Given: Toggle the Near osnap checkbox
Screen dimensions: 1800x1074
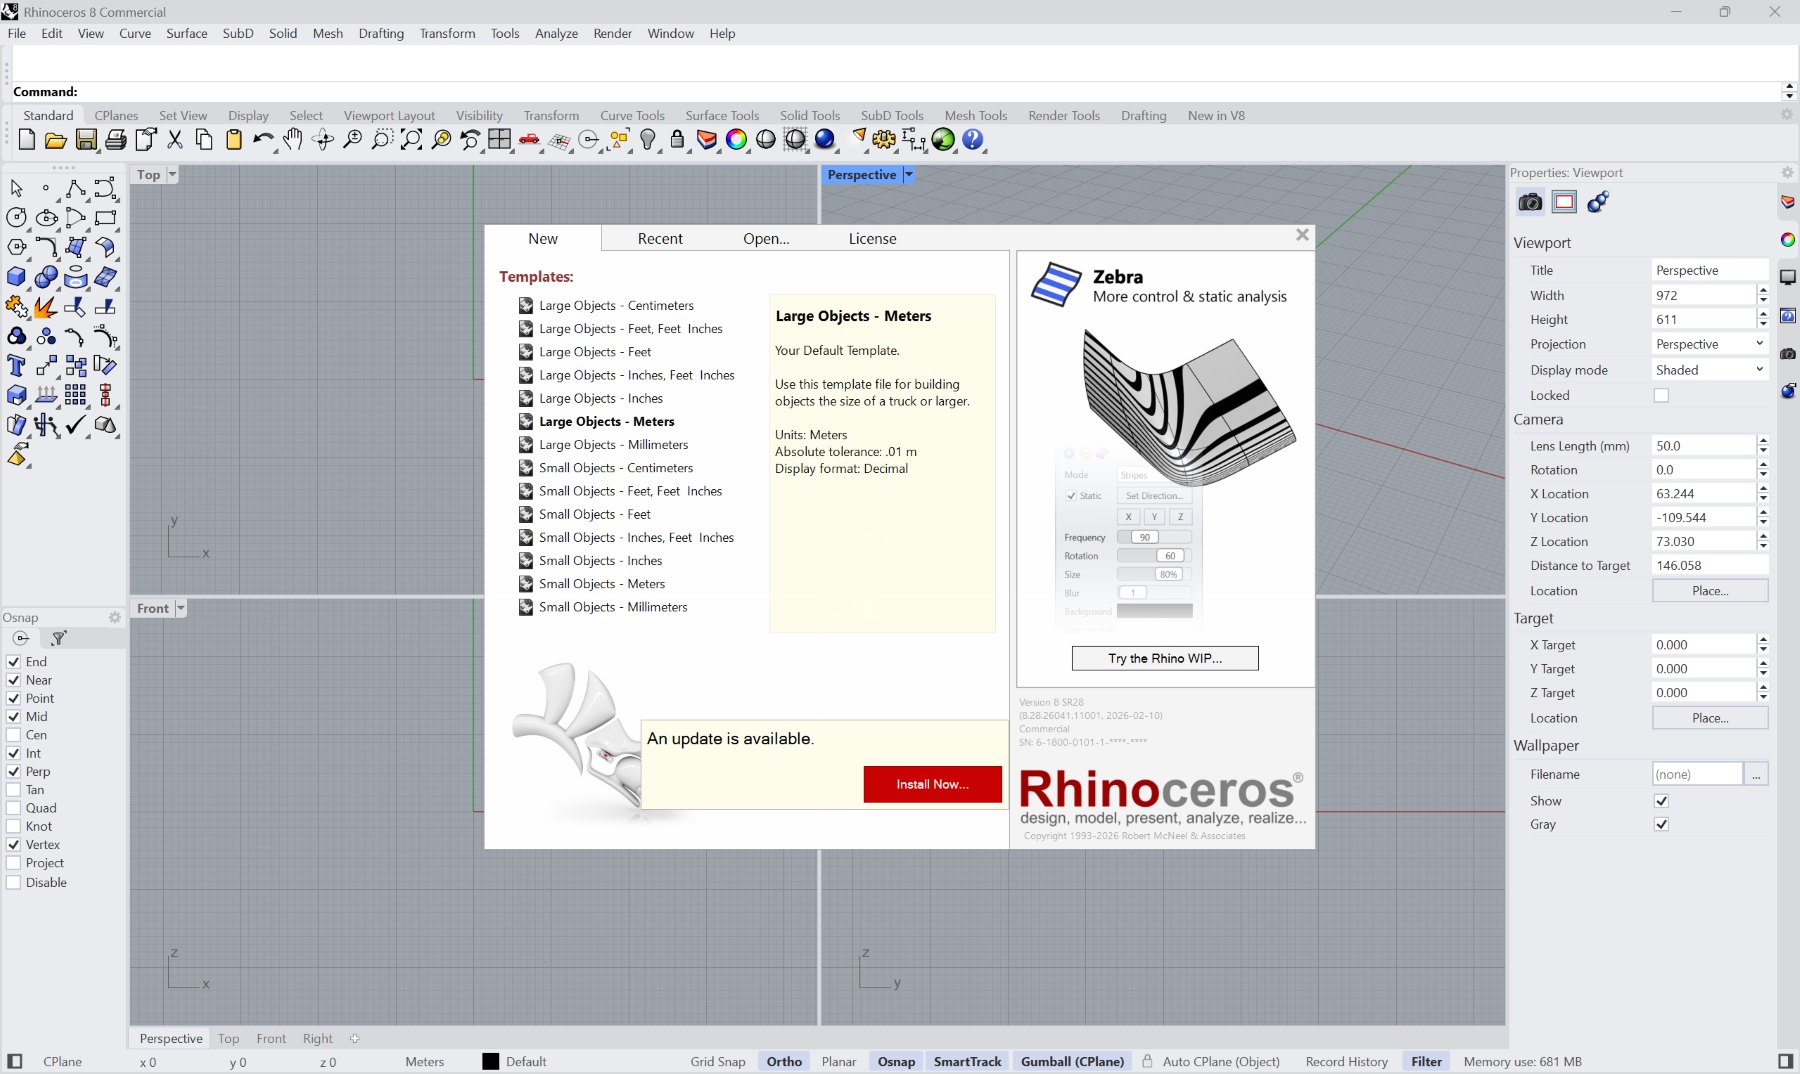Looking at the screenshot, I should coord(14,680).
